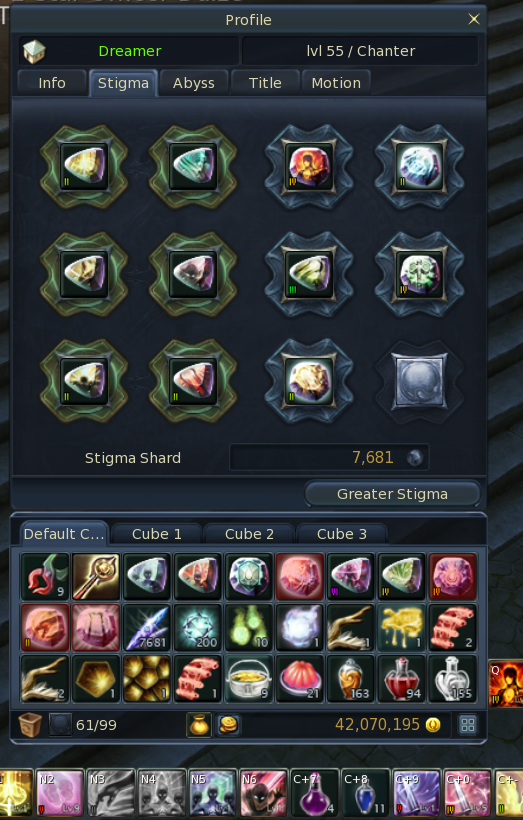Click the stigma shard stack showing 7681
The height and width of the screenshot is (820, 523).
tap(147, 628)
